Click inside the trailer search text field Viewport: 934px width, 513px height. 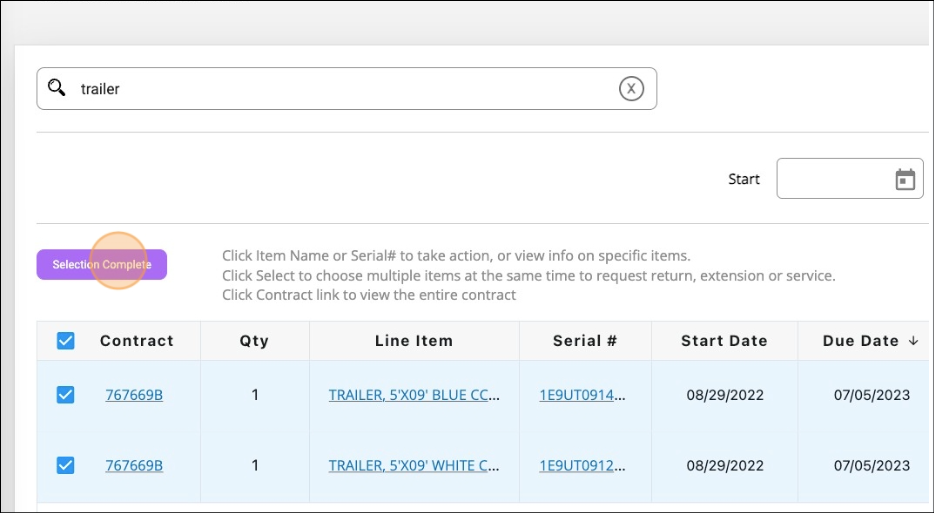(340, 89)
